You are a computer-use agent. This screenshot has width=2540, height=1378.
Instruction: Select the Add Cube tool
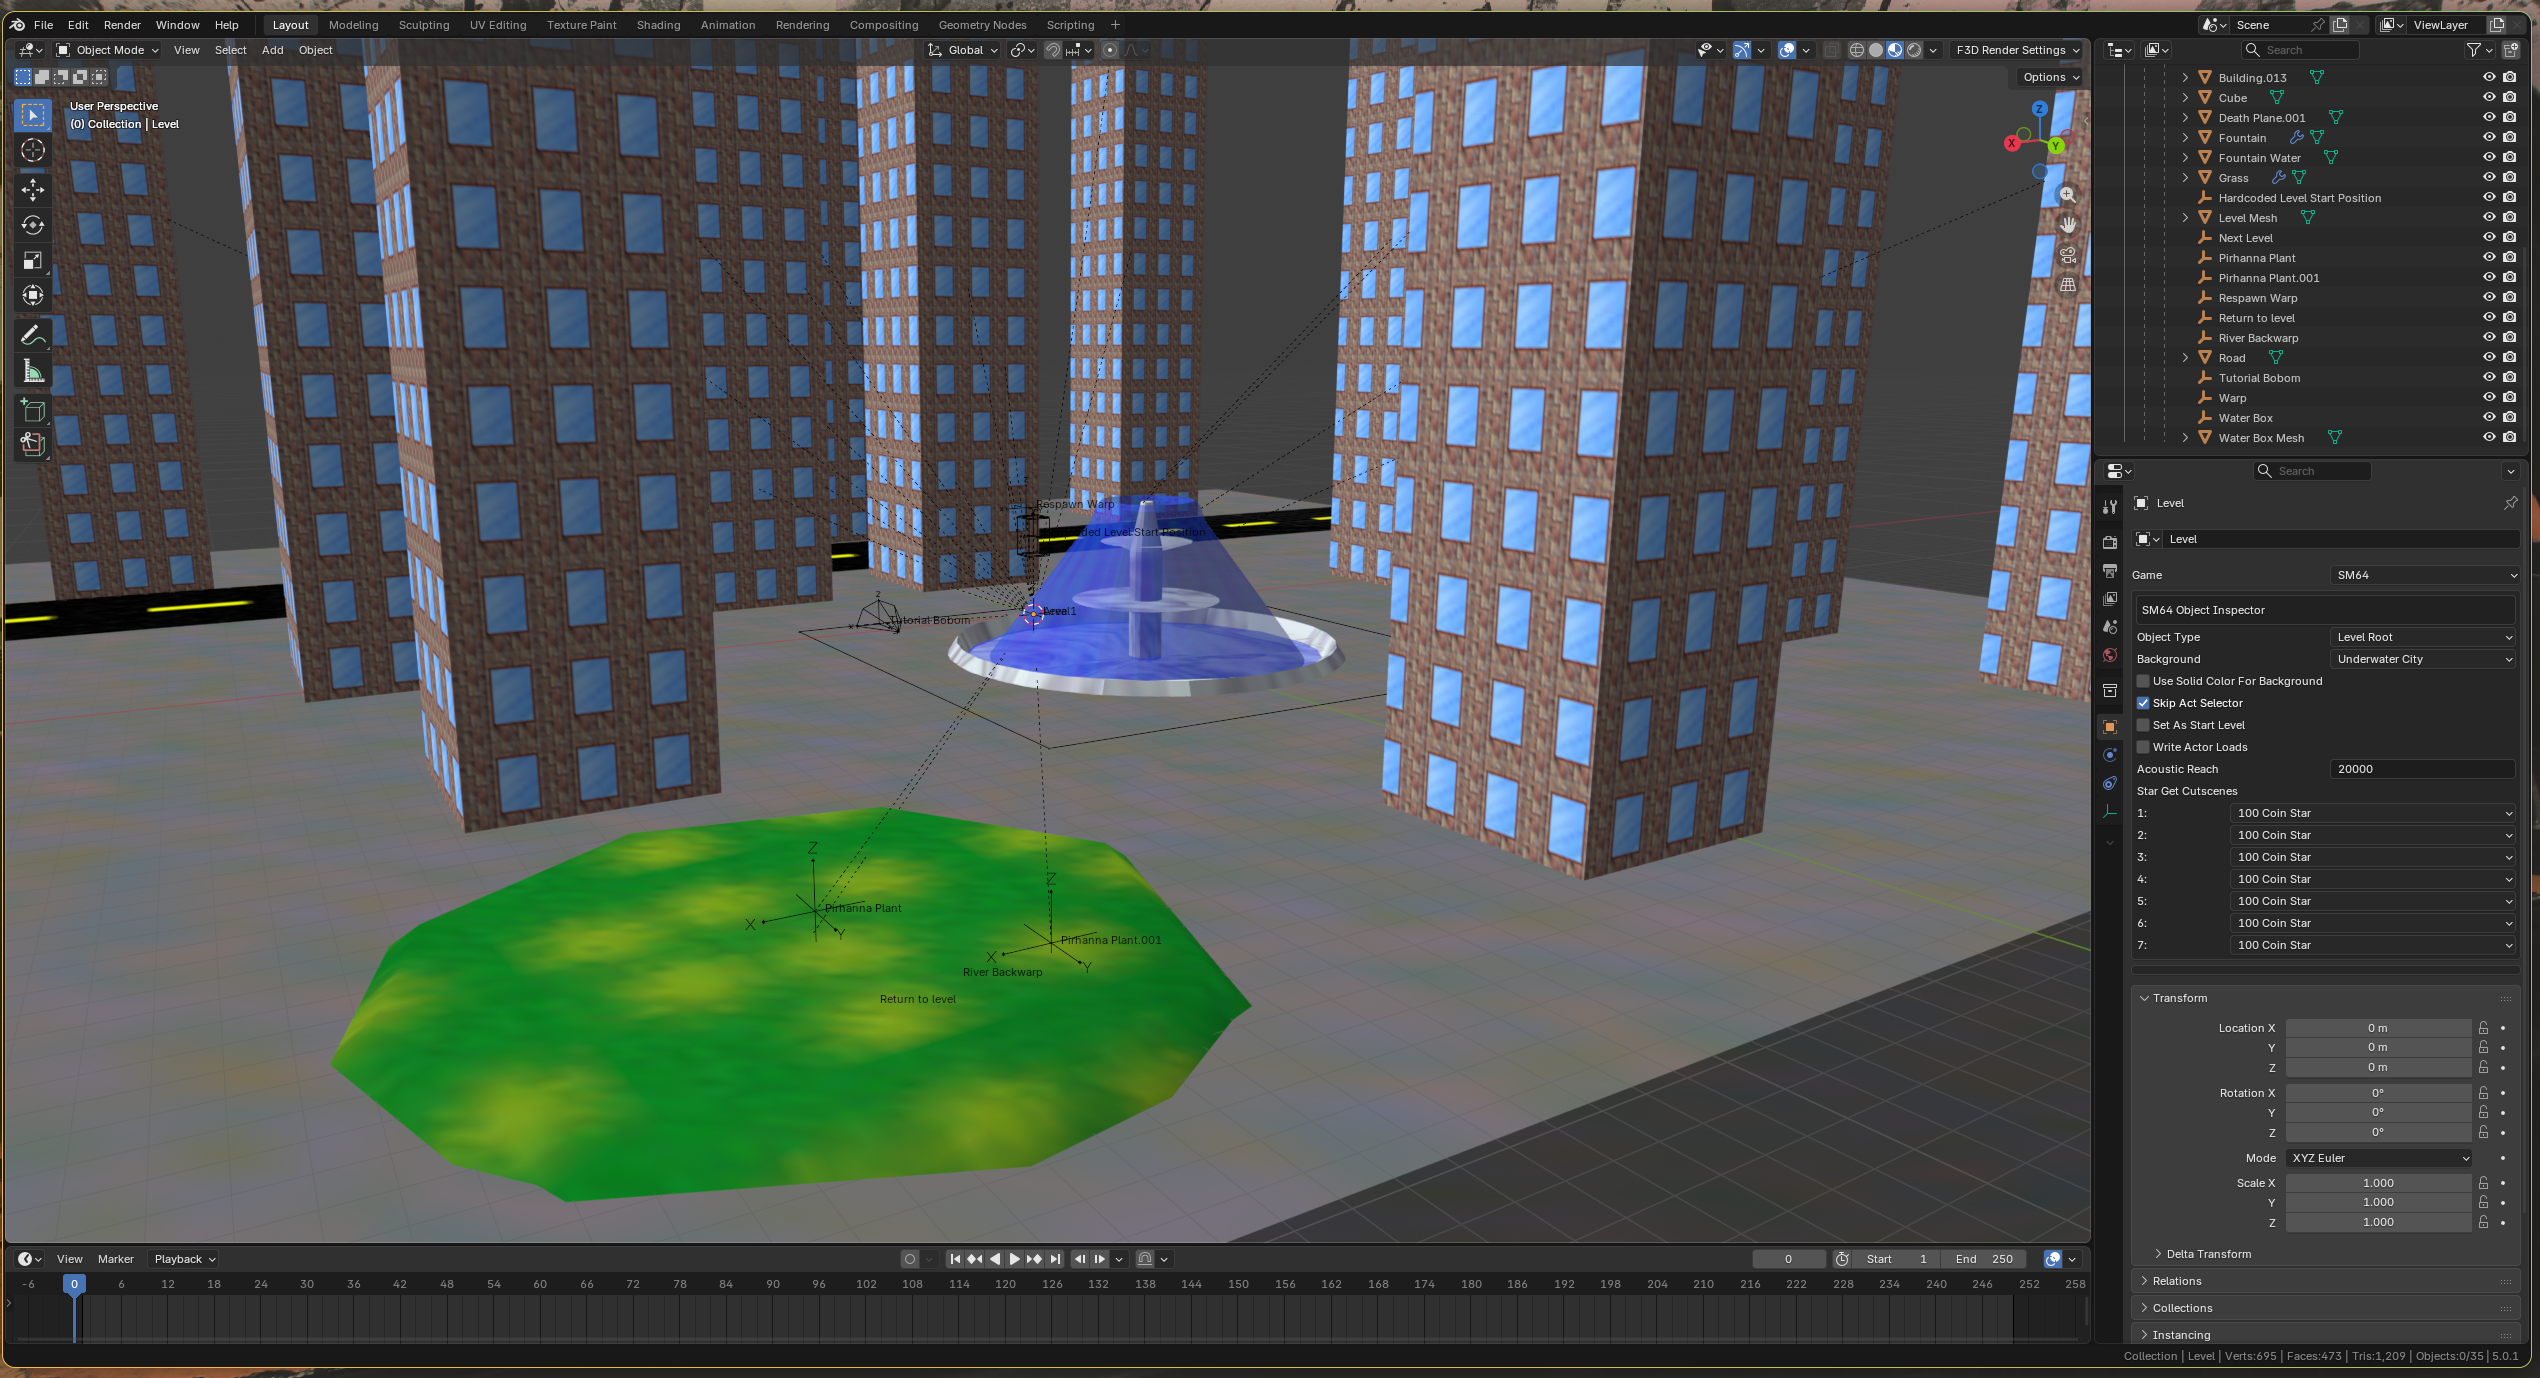pyautogui.click(x=33, y=410)
